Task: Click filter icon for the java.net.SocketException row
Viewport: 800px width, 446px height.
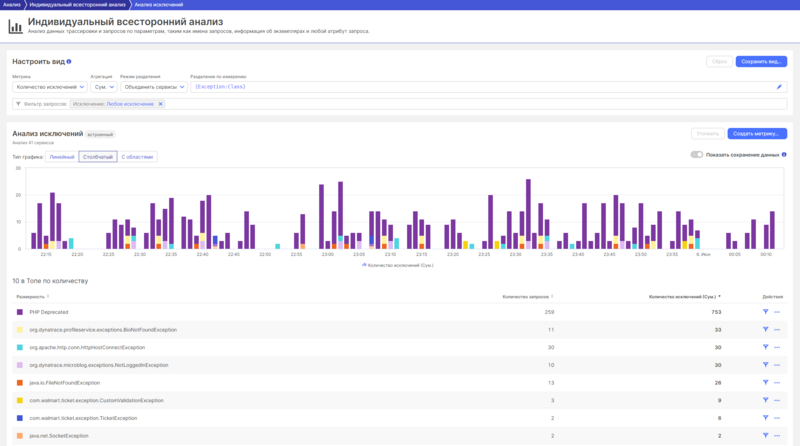Action: pyautogui.click(x=765, y=436)
